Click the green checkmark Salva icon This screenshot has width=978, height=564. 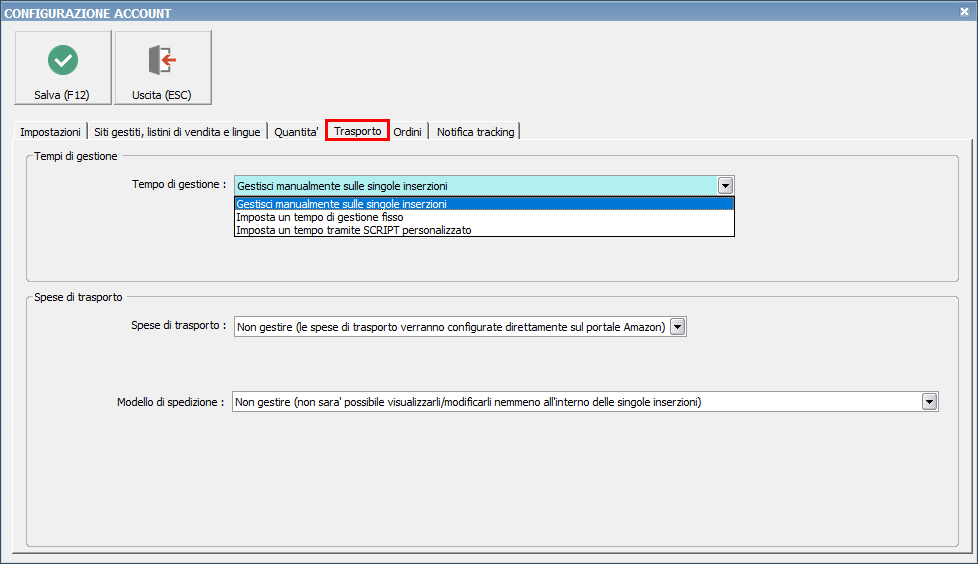(63, 60)
